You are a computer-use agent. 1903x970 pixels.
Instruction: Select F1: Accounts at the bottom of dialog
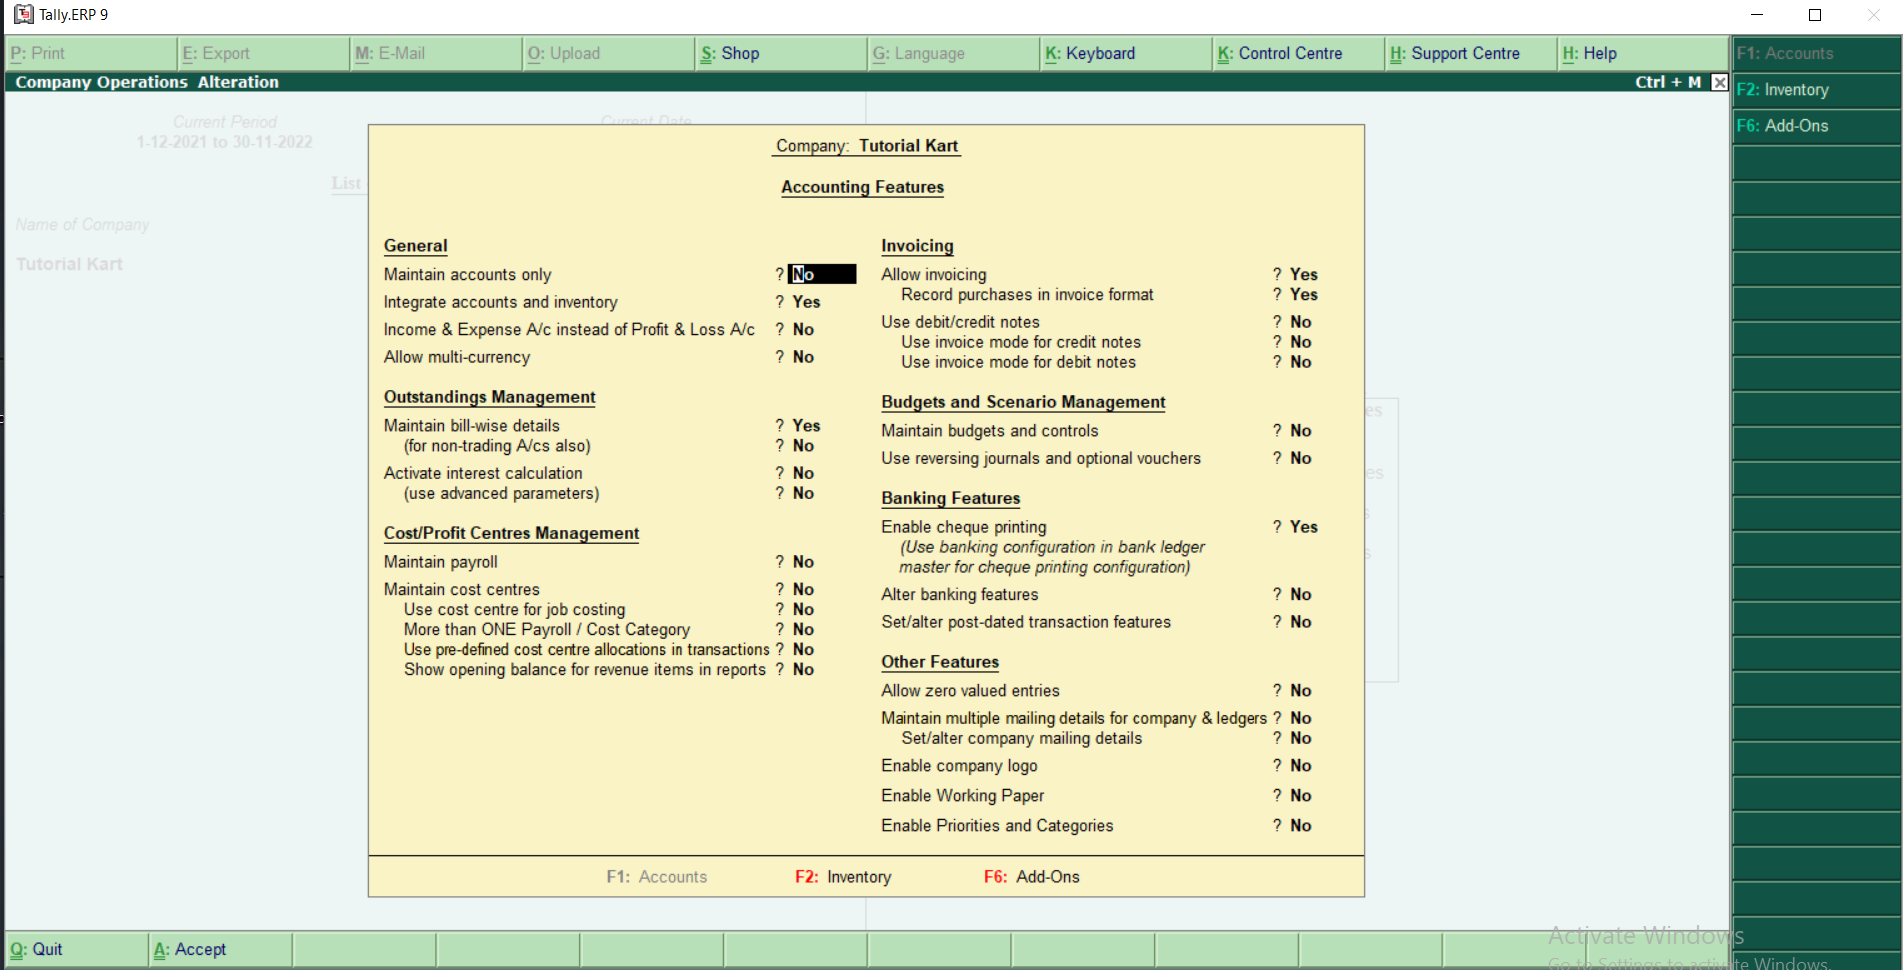click(x=656, y=876)
